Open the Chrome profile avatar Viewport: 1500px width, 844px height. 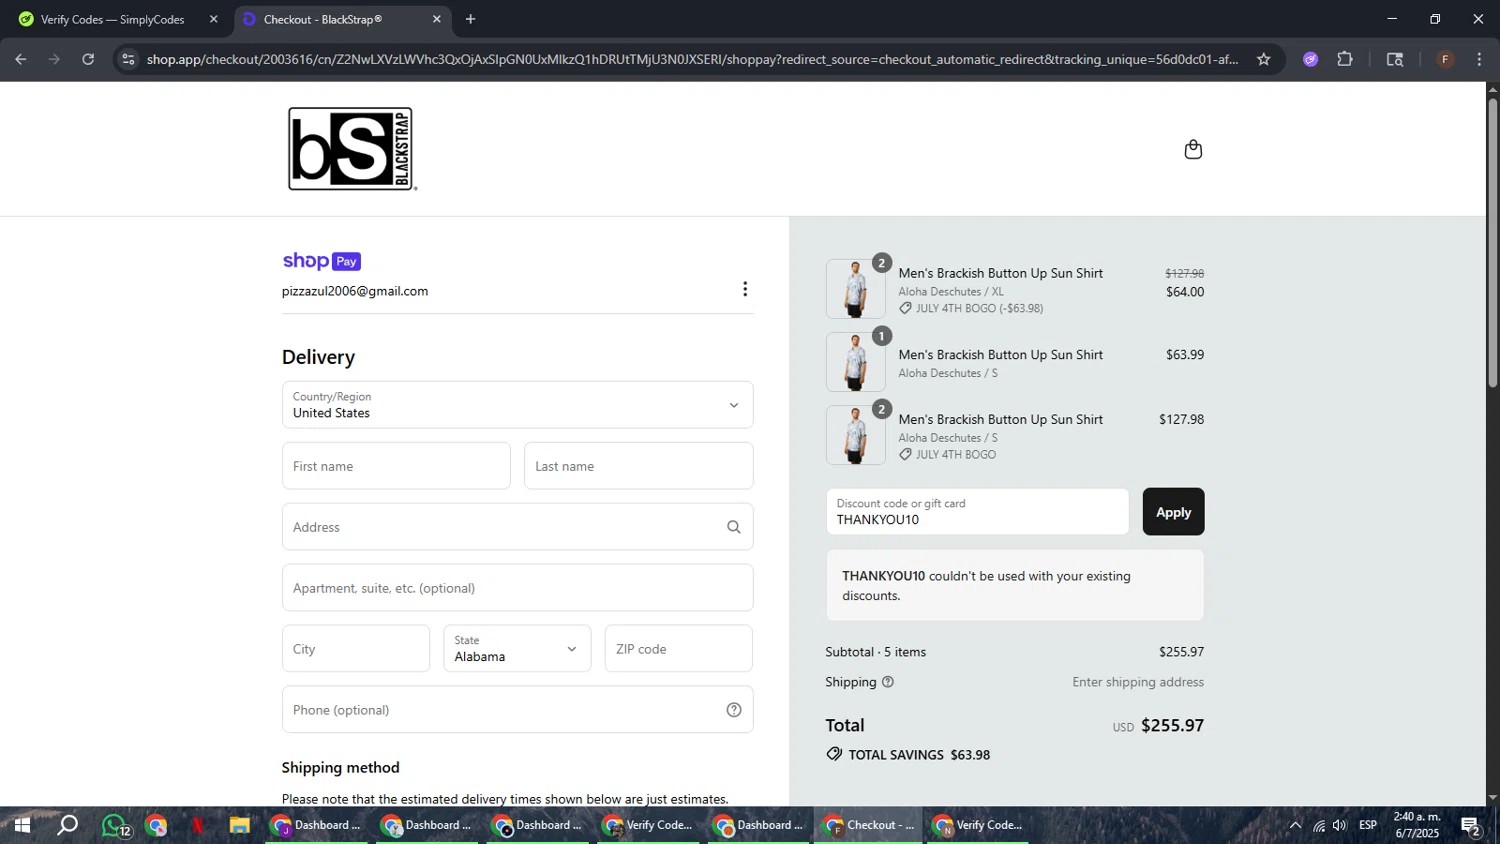(1445, 59)
